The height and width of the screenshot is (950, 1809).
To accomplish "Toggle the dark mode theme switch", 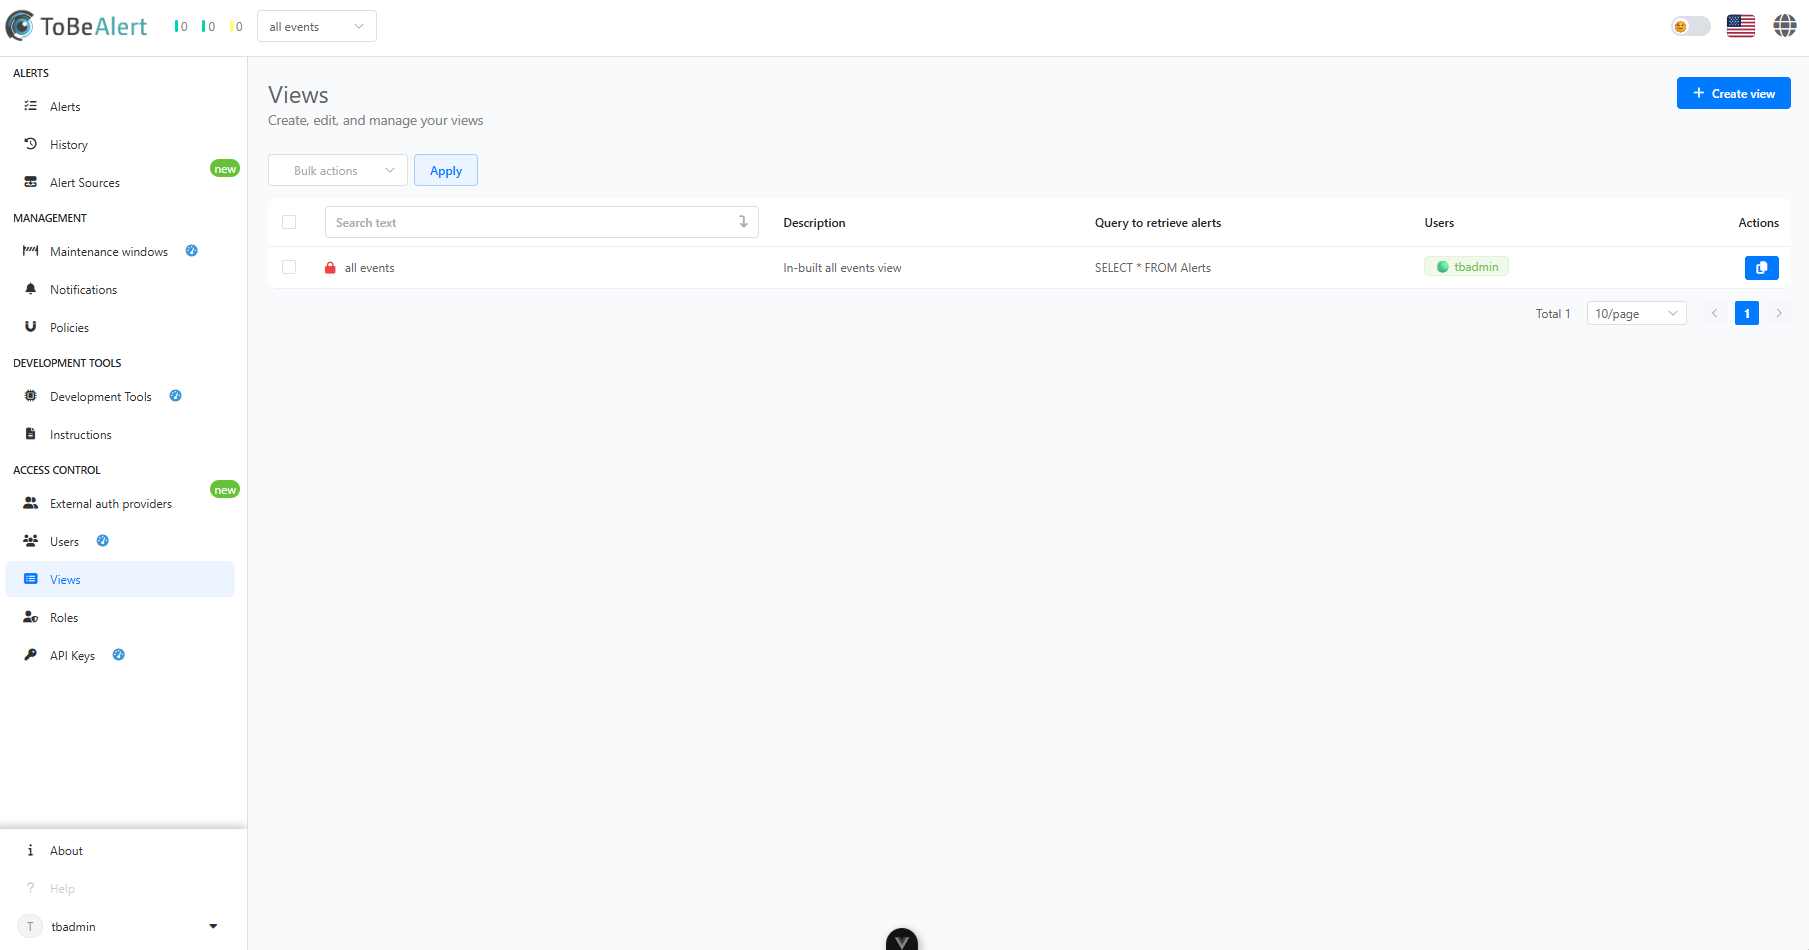I will (x=1691, y=26).
